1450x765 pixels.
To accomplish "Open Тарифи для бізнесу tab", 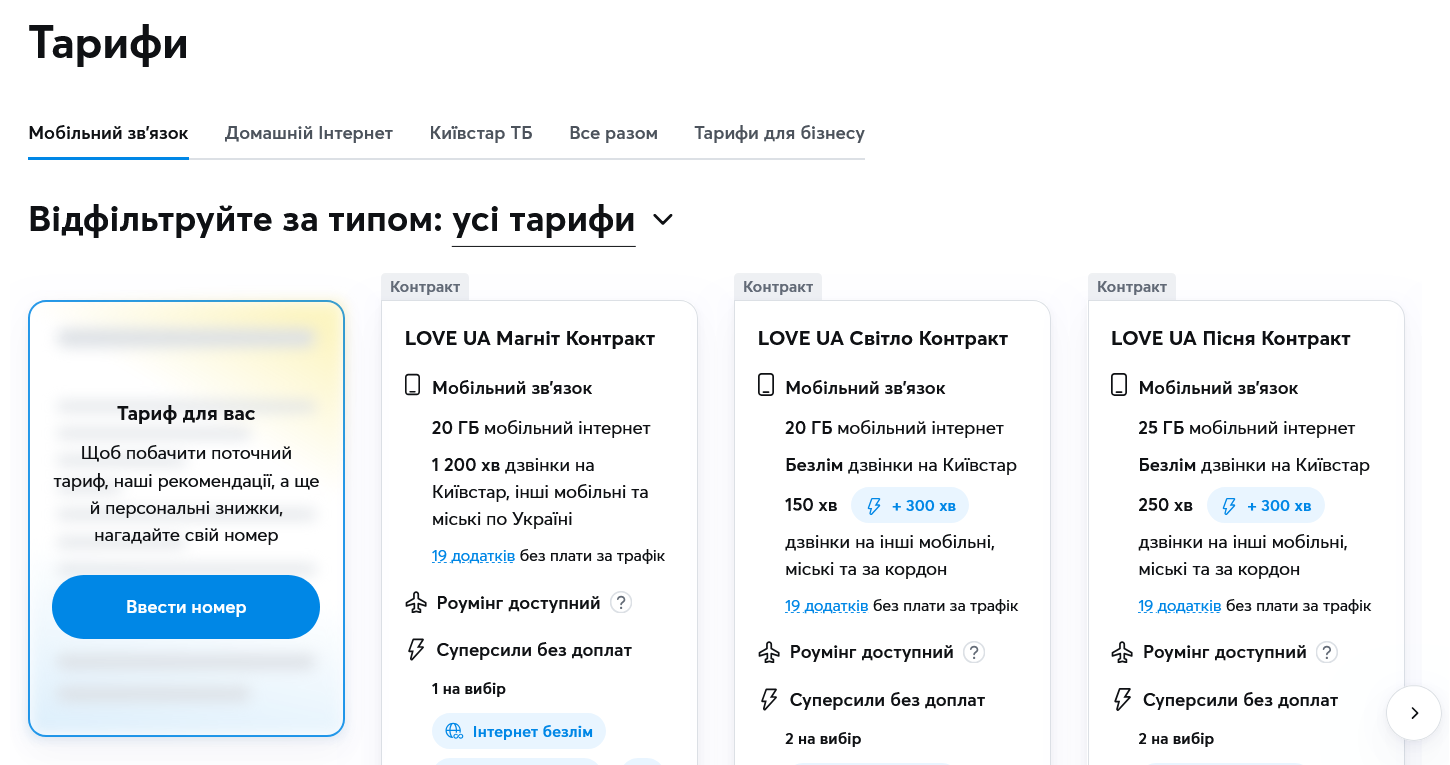I will [x=780, y=133].
